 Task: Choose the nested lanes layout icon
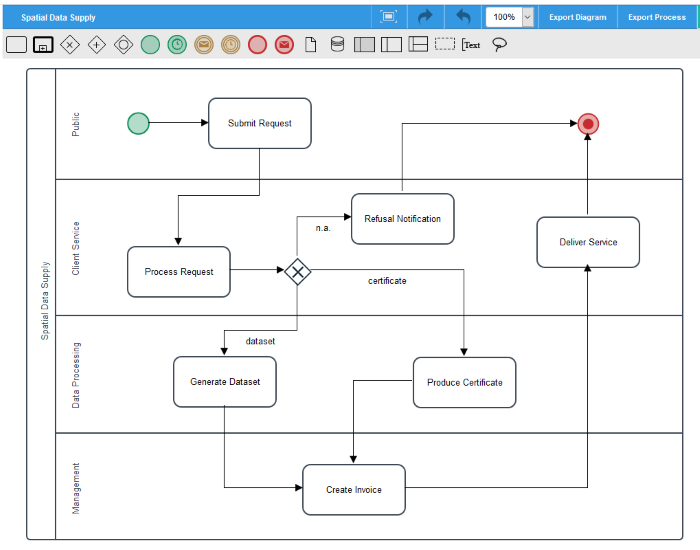coord(418,44)
